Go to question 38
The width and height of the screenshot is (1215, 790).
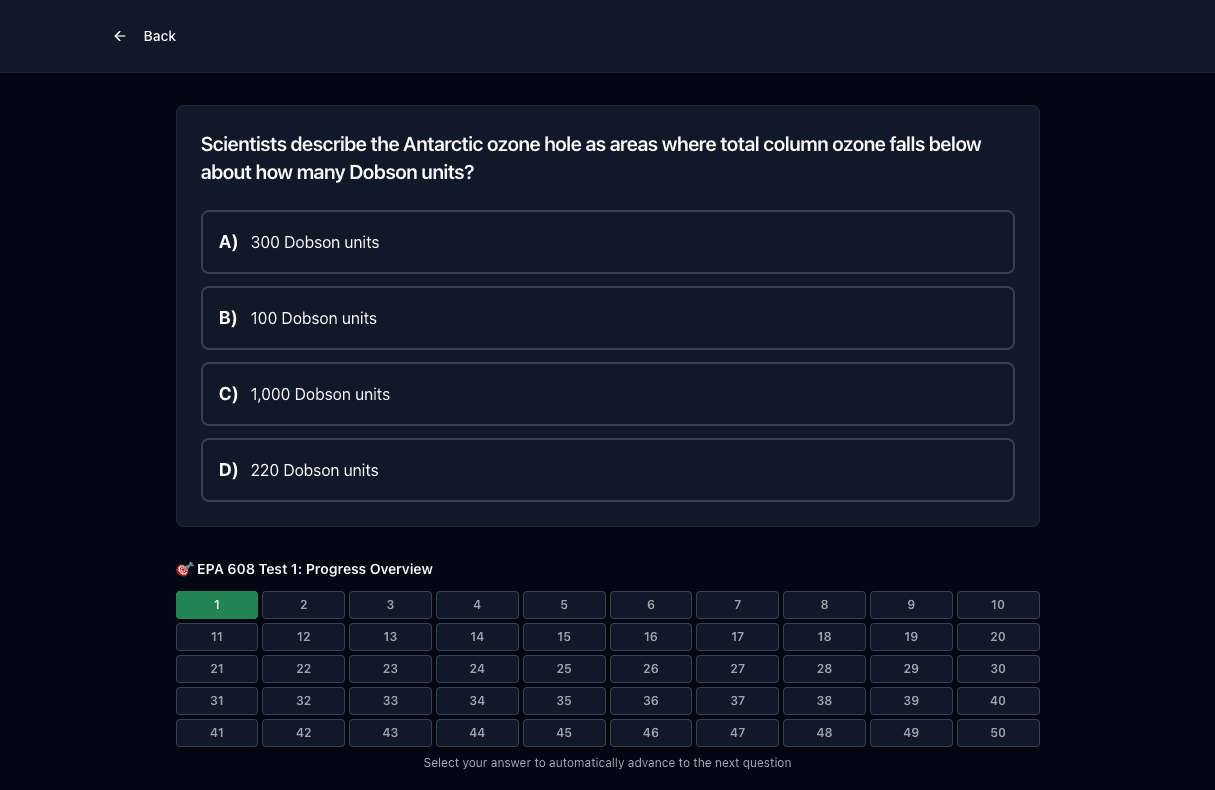[x=824, y=701]
